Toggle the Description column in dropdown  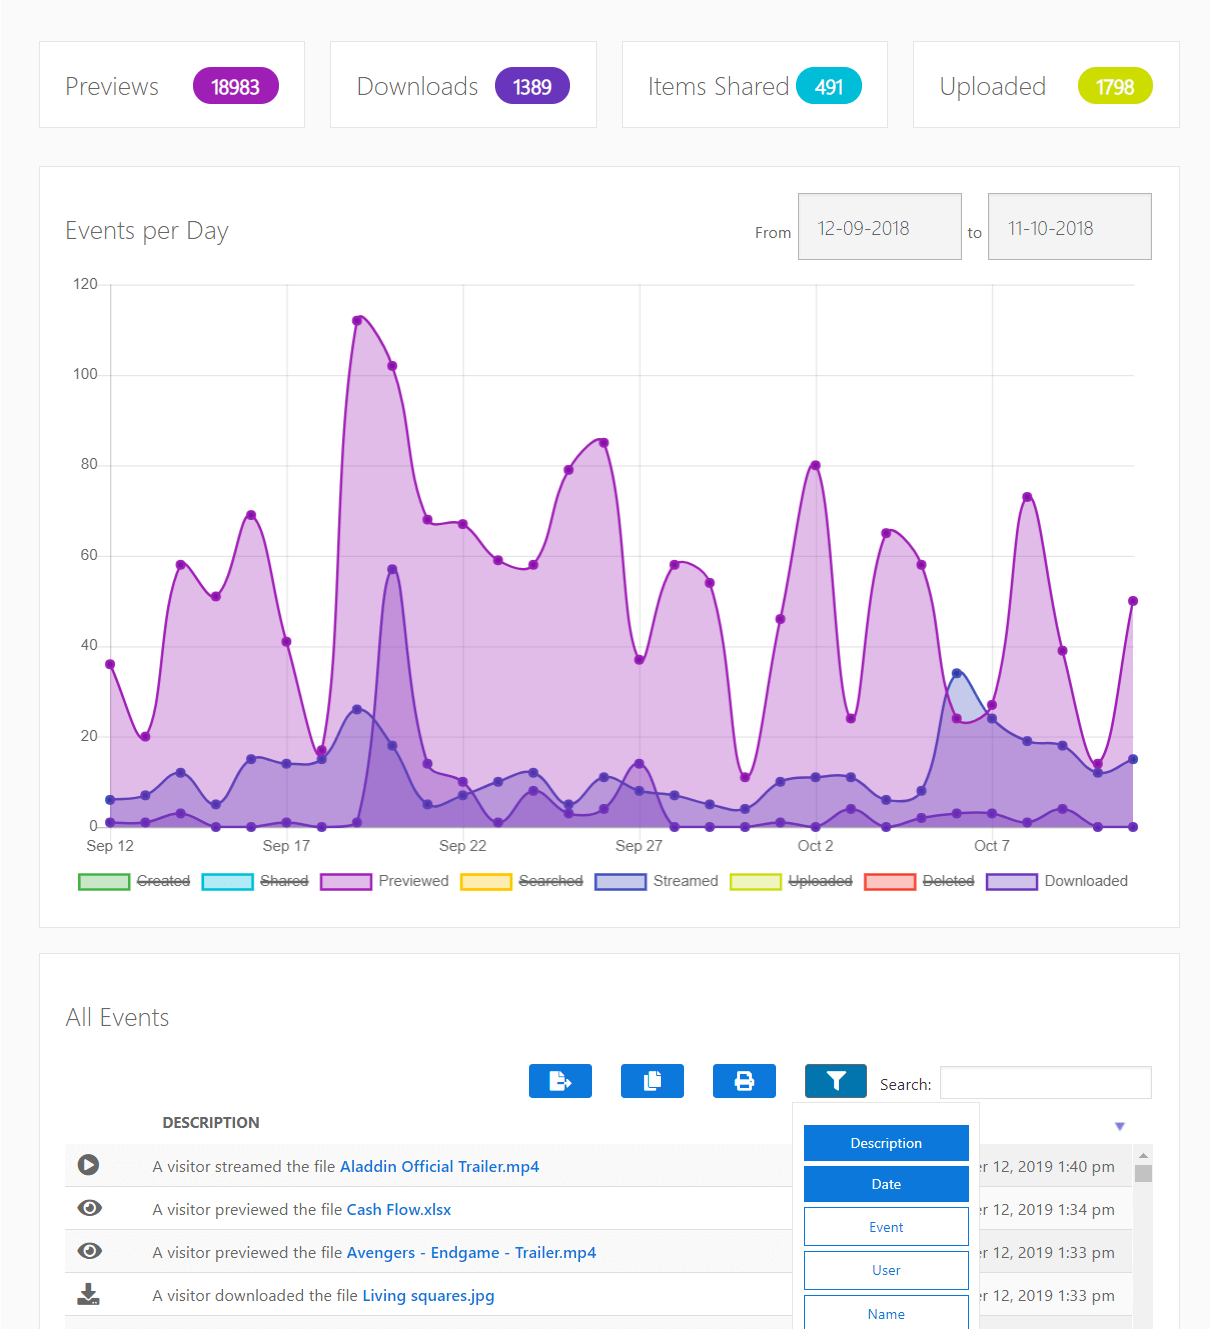click(x=886, y=1143)
